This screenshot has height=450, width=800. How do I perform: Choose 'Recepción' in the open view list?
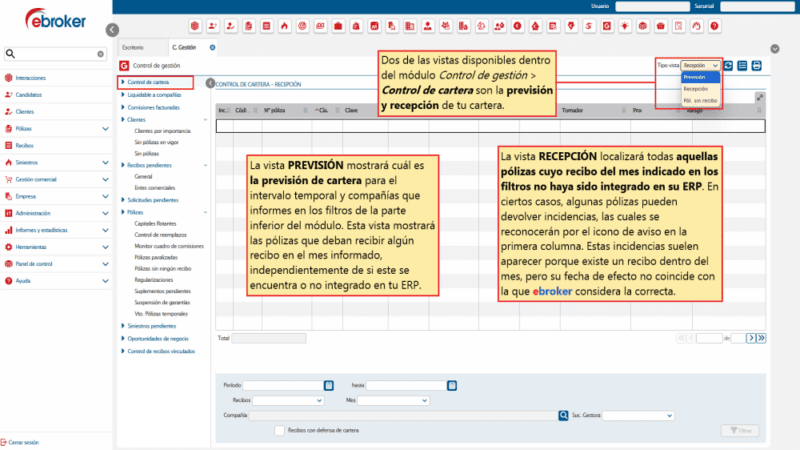[x=700, y=89]
